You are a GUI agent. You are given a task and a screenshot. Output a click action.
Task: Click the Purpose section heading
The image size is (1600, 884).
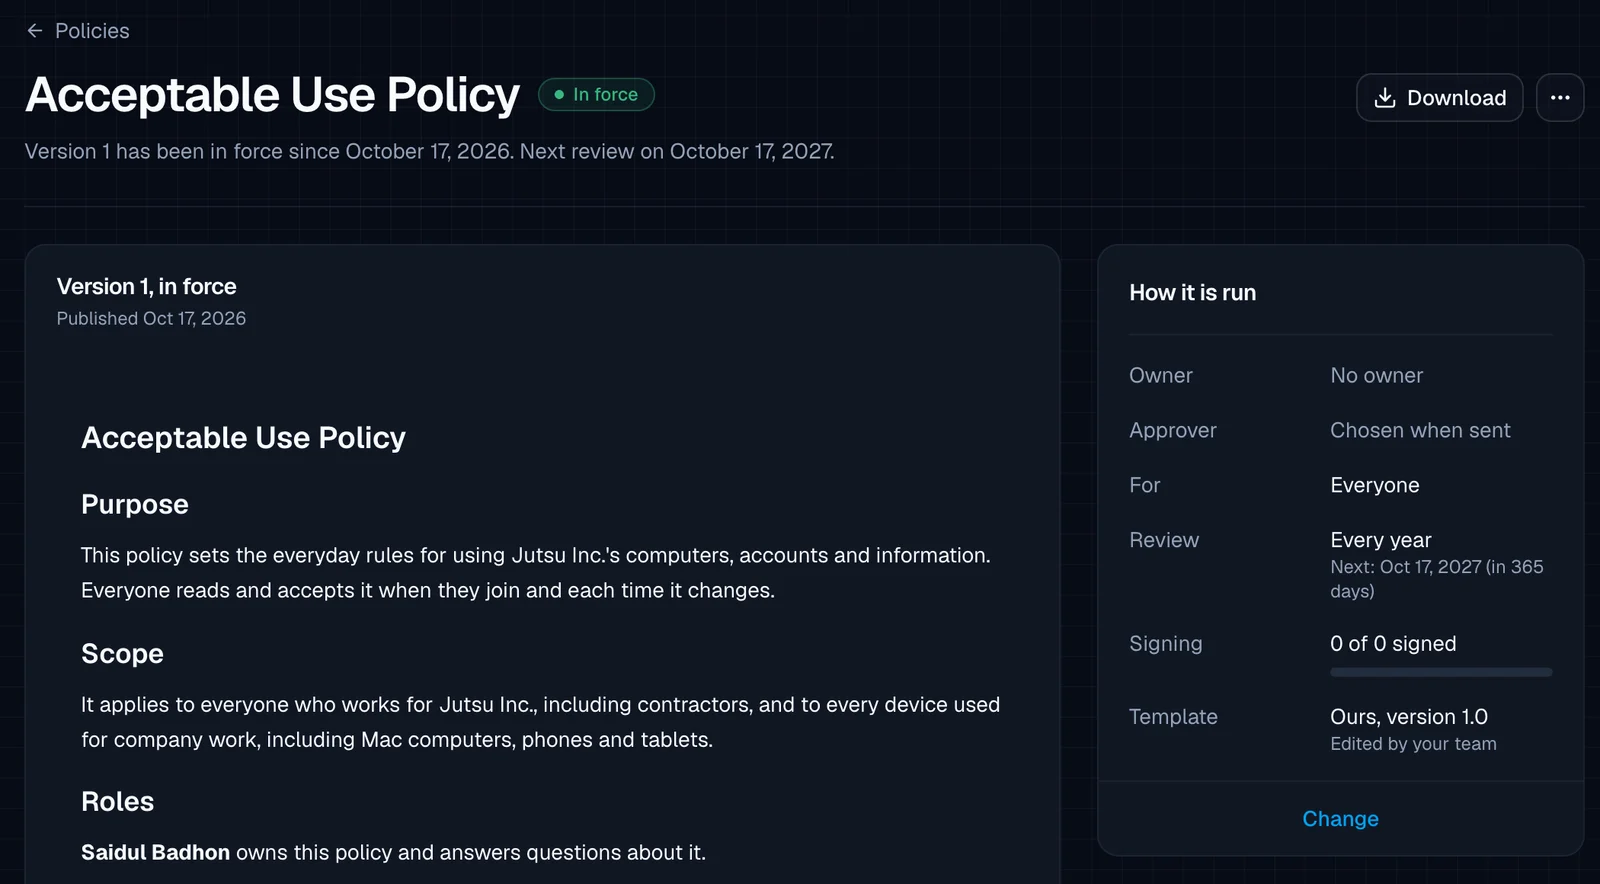click(135, 505)
